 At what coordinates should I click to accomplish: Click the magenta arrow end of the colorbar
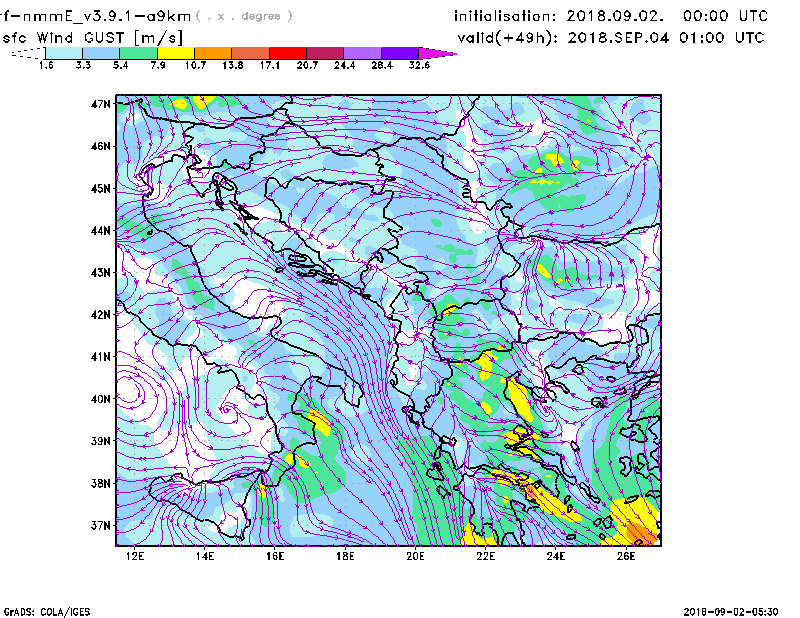(x=436, y=53)
